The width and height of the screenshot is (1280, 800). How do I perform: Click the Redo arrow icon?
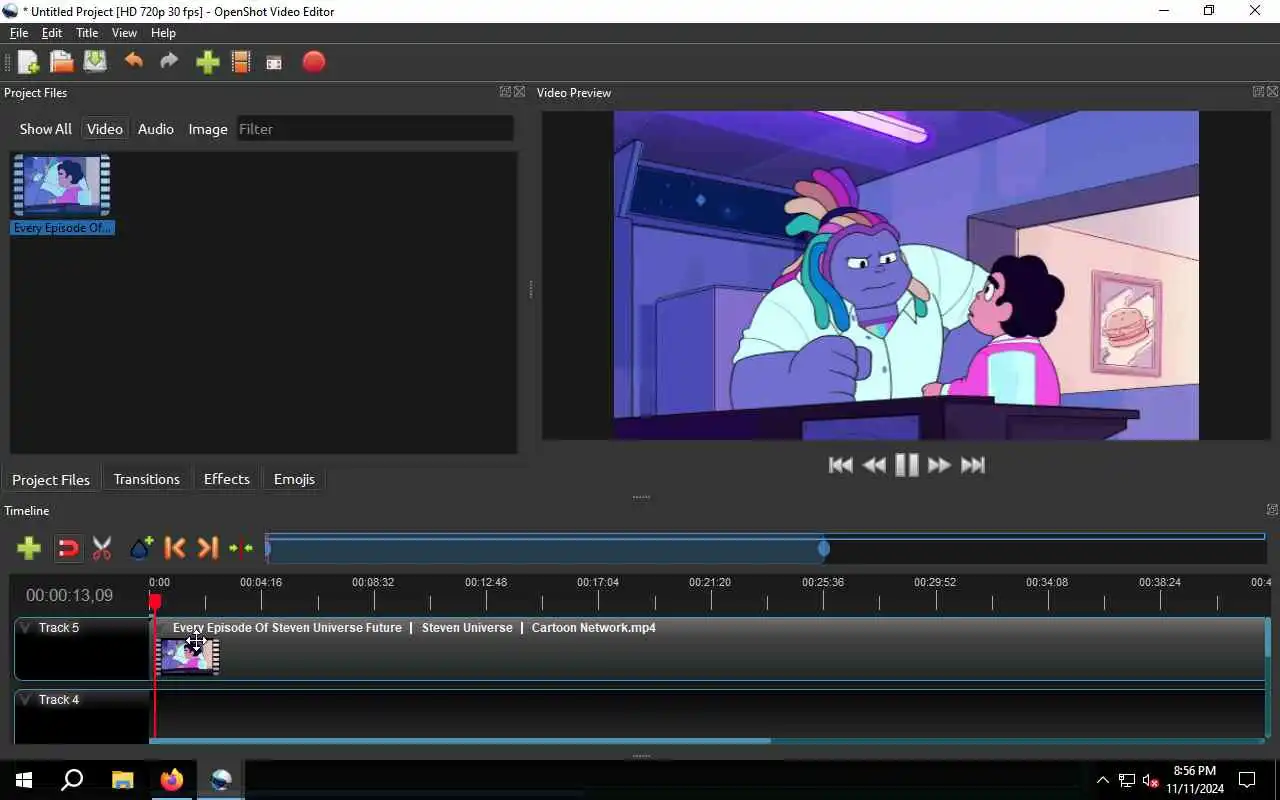[169, 62]
